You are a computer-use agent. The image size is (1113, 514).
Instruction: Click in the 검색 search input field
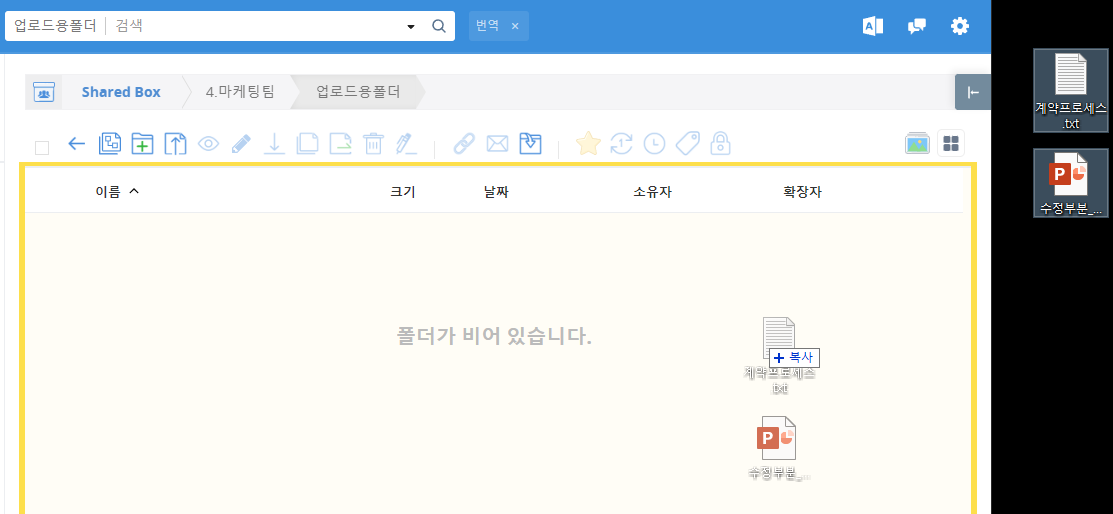point(260,26)
